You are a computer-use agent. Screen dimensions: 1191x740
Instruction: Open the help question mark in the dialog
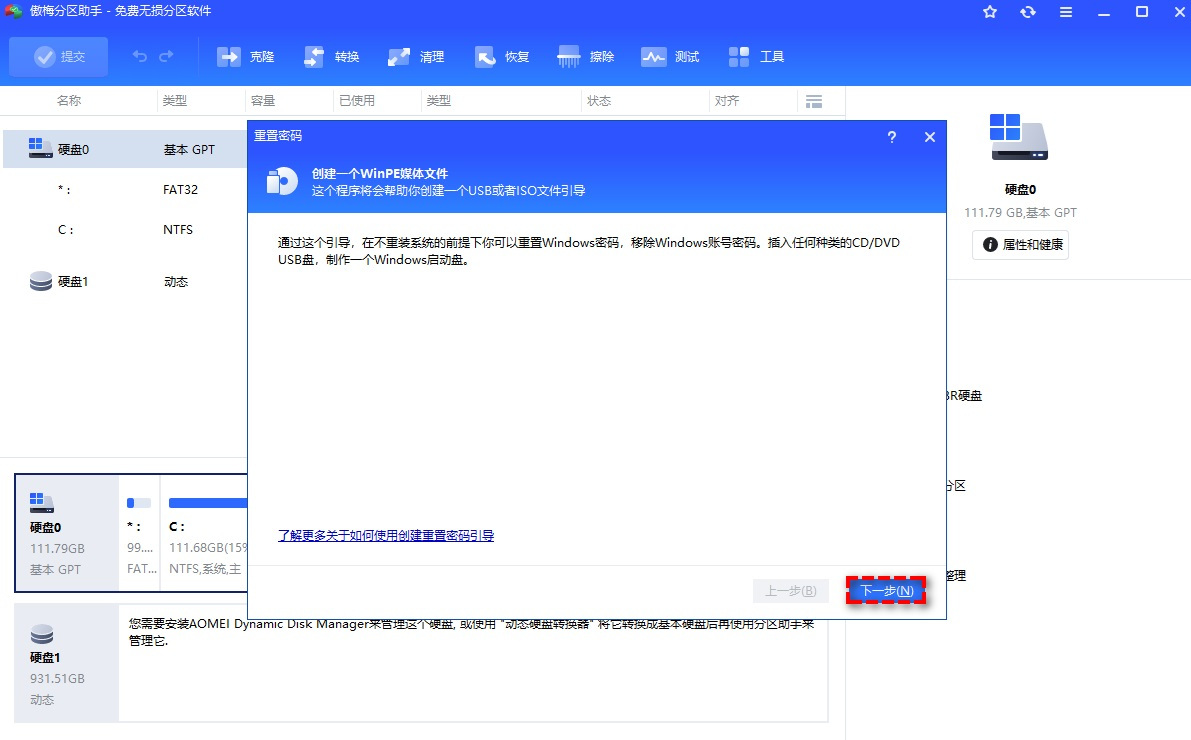click(892, 138)
